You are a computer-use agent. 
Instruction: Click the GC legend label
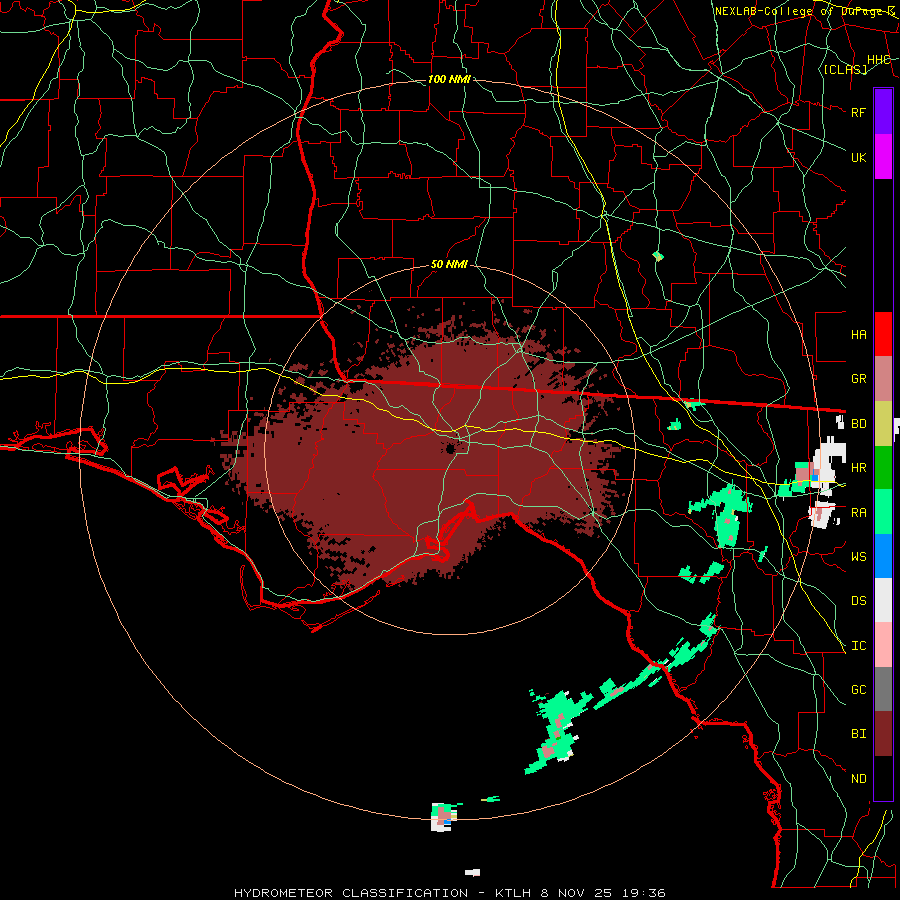pos(859,690)
